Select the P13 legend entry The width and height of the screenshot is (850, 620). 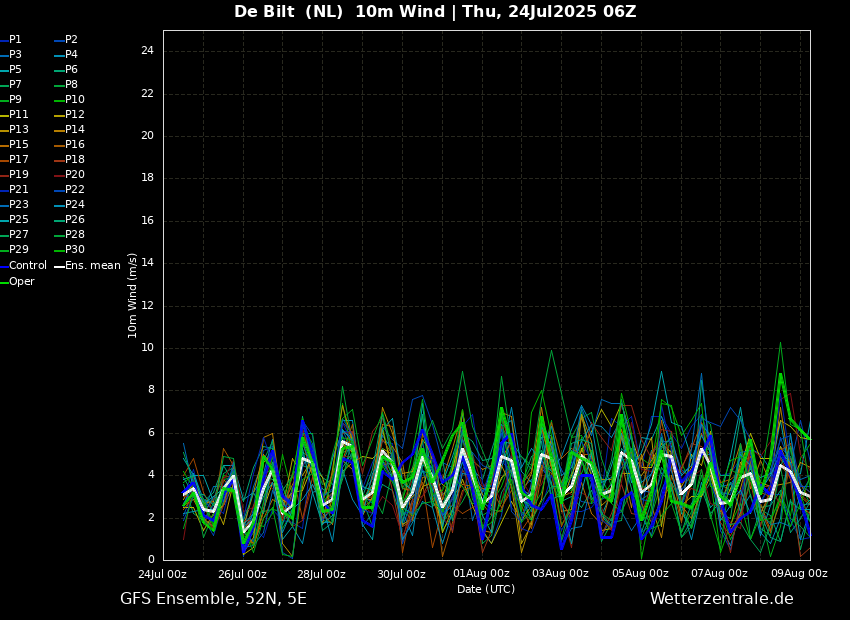tap(19, 130)
